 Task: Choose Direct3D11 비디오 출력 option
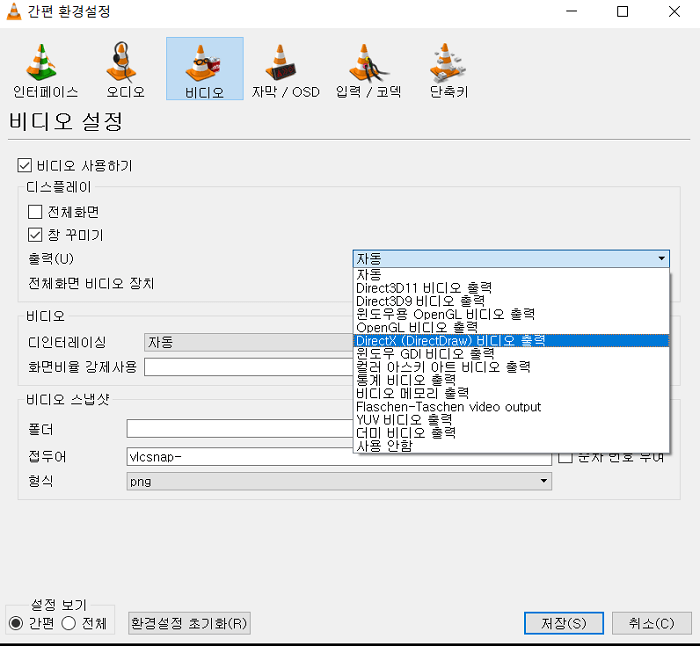click(511, 288)
